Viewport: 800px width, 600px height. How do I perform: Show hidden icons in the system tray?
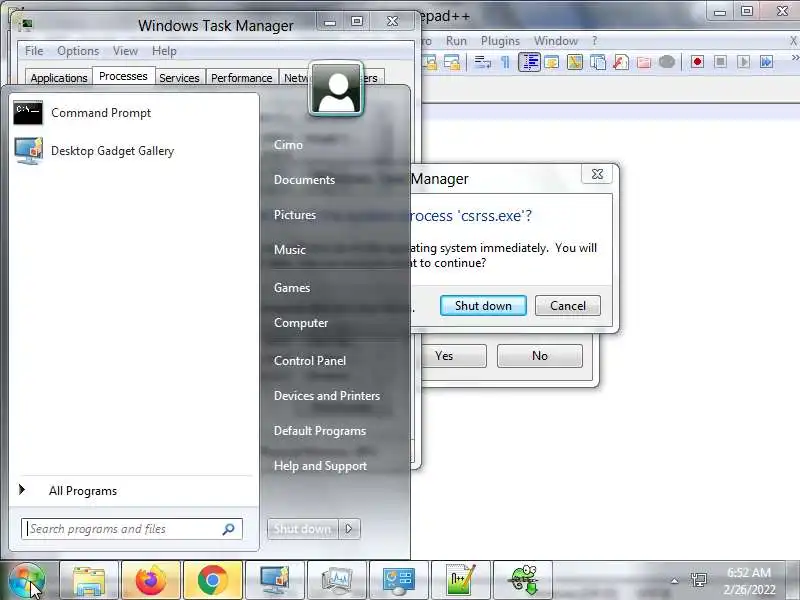click(674, 581)
